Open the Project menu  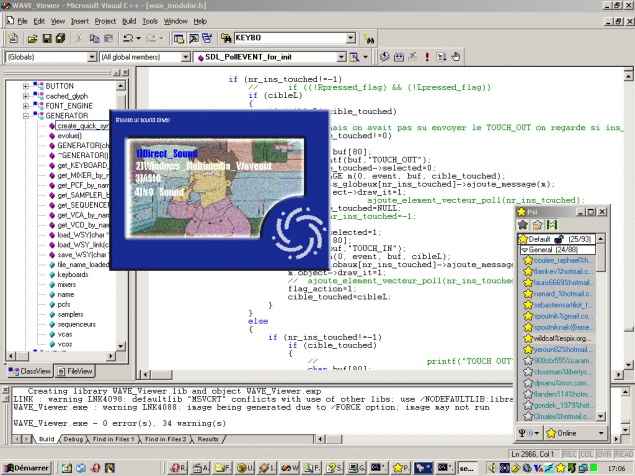pyautogui.click(x=104, y=20)
